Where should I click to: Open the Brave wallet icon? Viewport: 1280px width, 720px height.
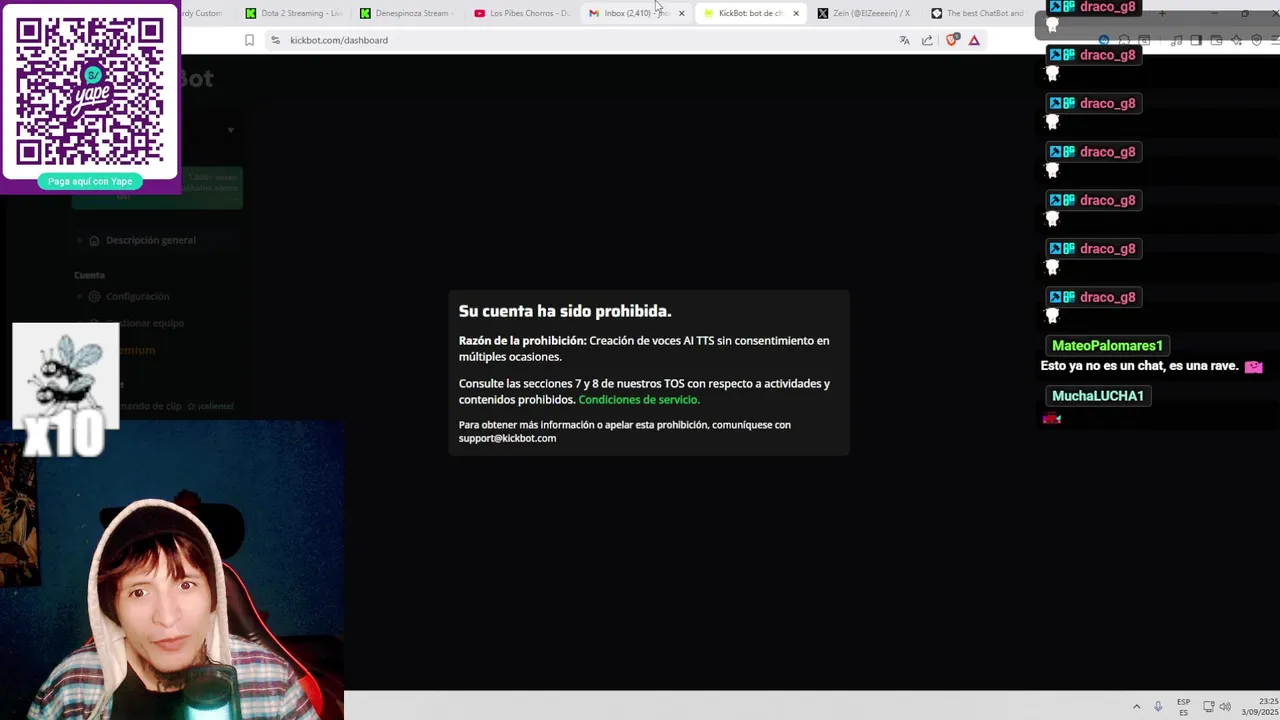coord(1216,40)
